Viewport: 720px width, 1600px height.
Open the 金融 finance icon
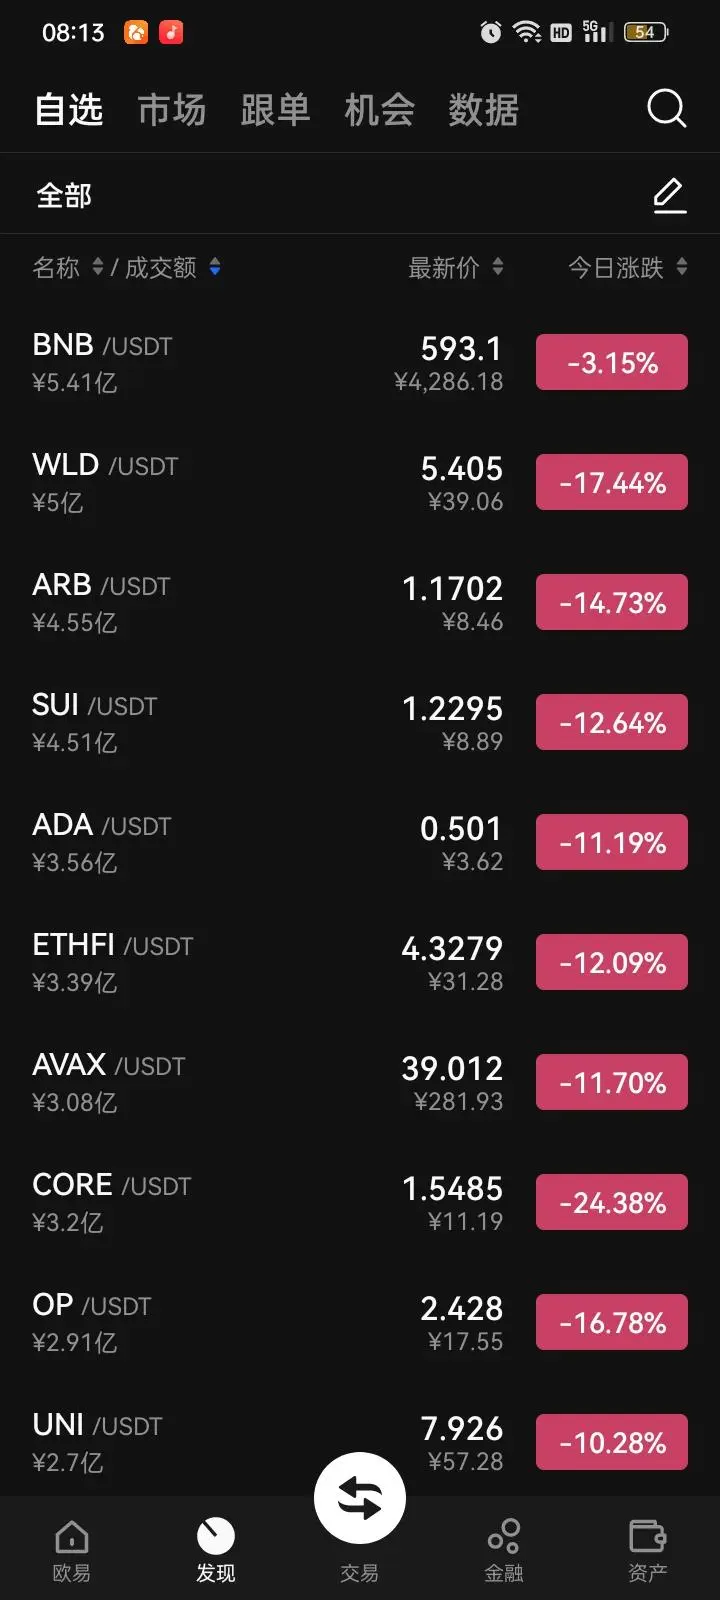tap(504, 1536)
